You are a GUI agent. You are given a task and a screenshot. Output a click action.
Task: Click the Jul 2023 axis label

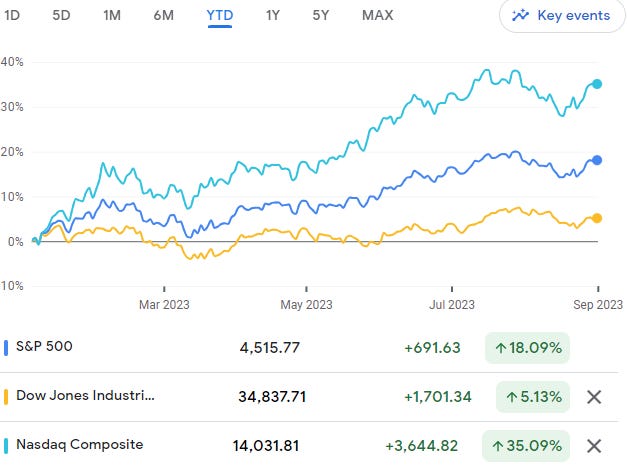[x=452, y=305]
